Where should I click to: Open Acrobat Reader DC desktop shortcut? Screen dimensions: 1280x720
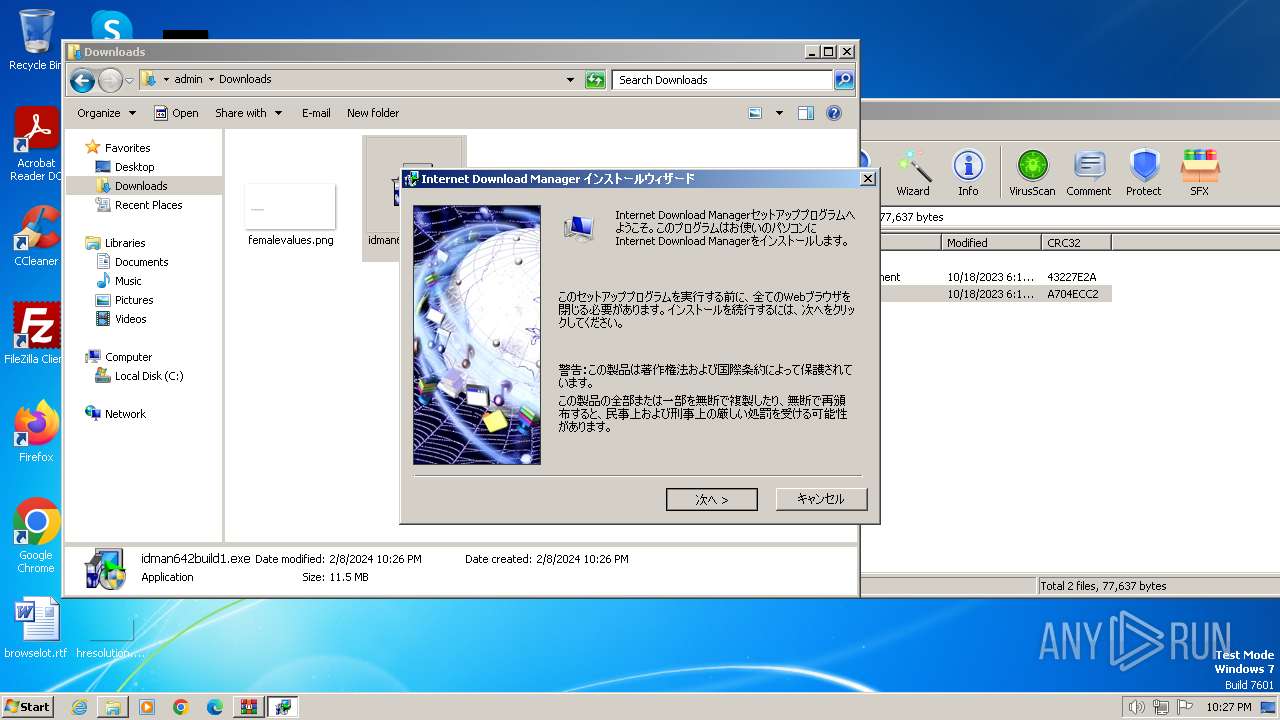(36, 145)
